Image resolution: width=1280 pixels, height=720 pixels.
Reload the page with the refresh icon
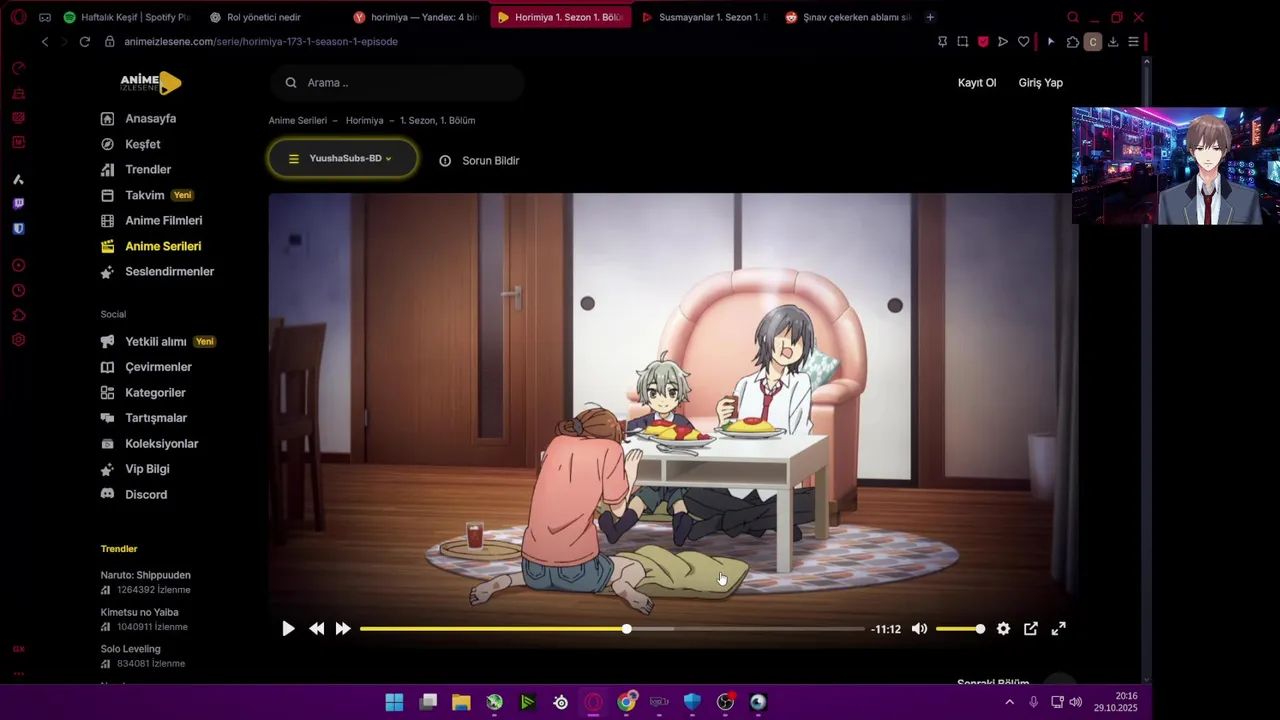tap(84, 41)
